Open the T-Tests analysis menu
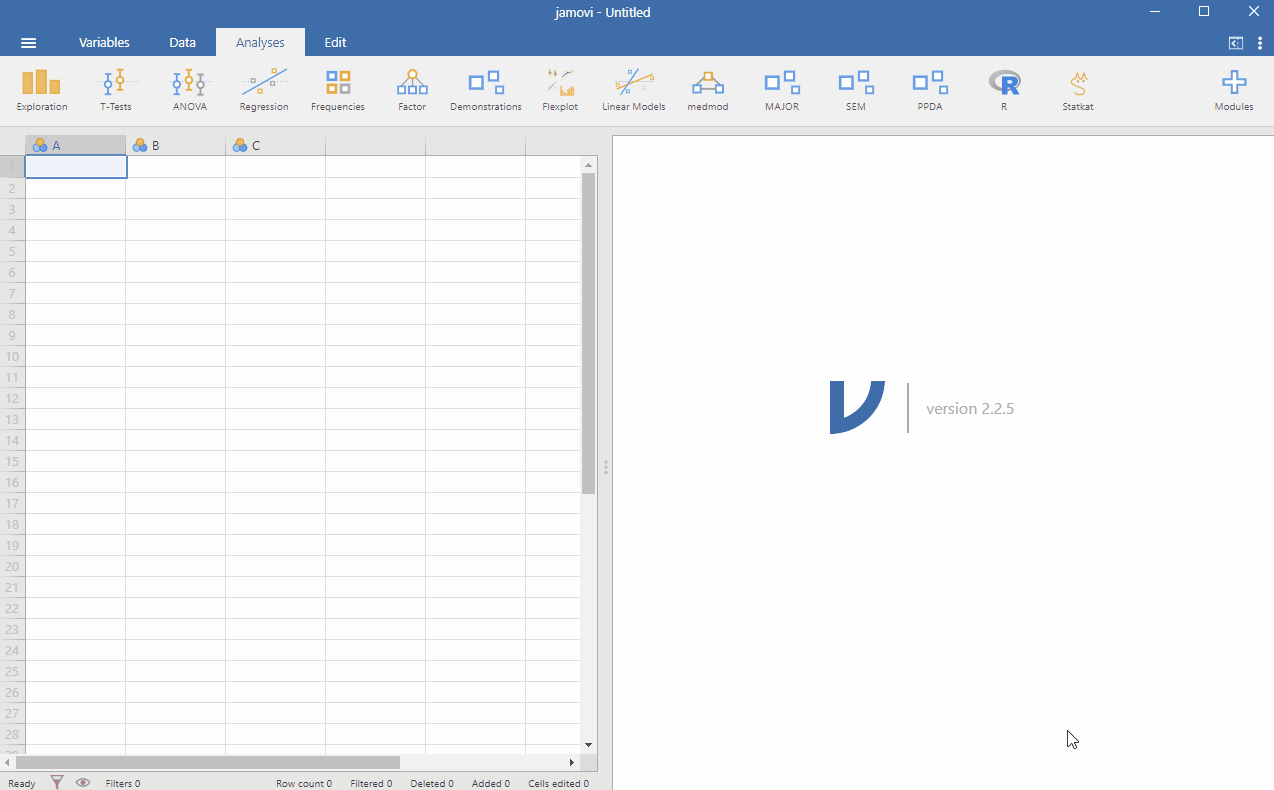 [116, 90]
